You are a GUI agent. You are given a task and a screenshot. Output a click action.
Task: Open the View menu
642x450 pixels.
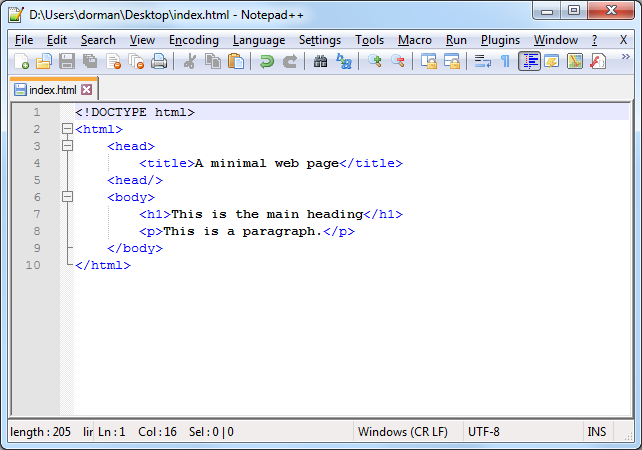[142, 40]
